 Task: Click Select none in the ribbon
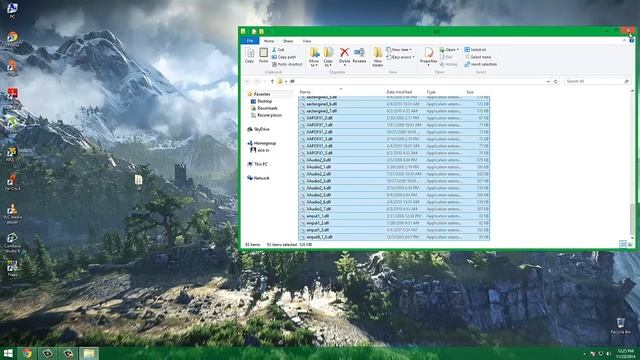coord(478,57)
